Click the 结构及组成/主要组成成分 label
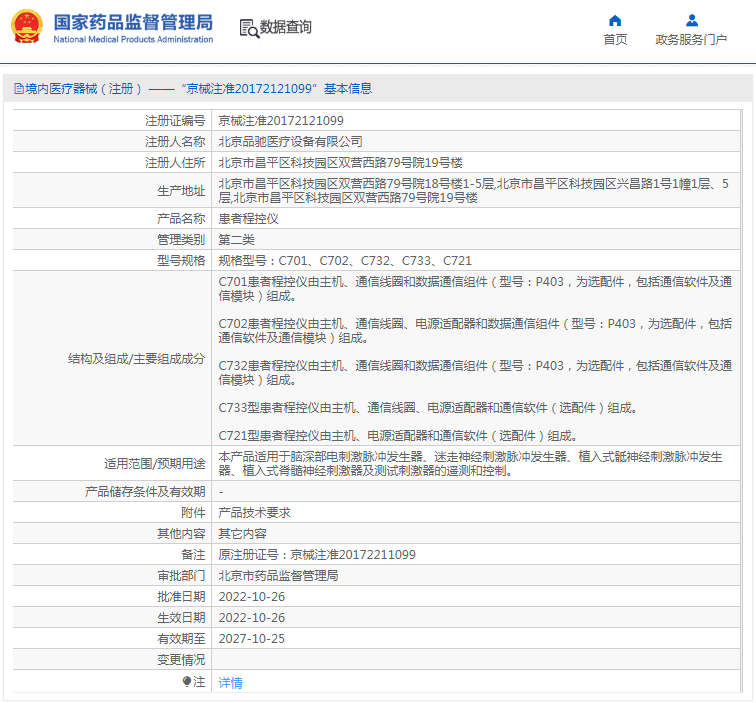Image resolution: width=756 pixels, height=703 pixels. click(136, 359)
